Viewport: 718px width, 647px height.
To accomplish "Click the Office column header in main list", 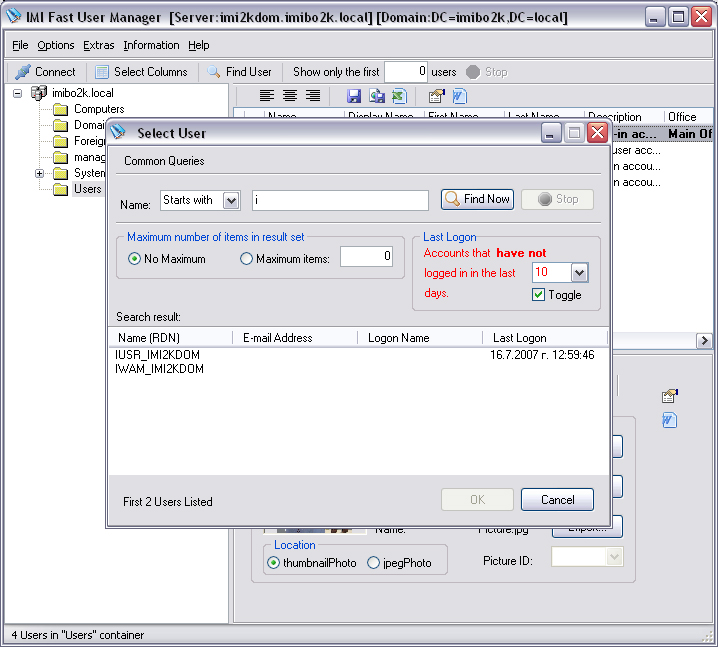I will coord(688,117).
